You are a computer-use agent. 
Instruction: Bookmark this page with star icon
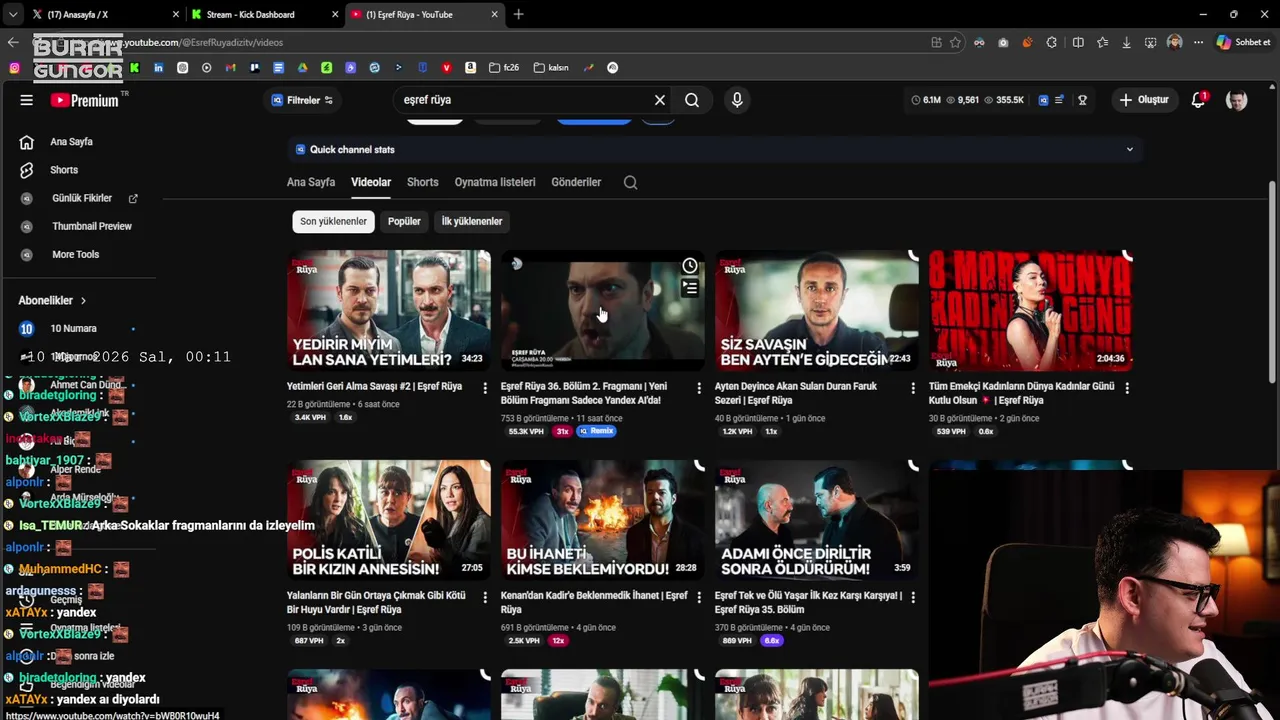[x=955, y=43]
